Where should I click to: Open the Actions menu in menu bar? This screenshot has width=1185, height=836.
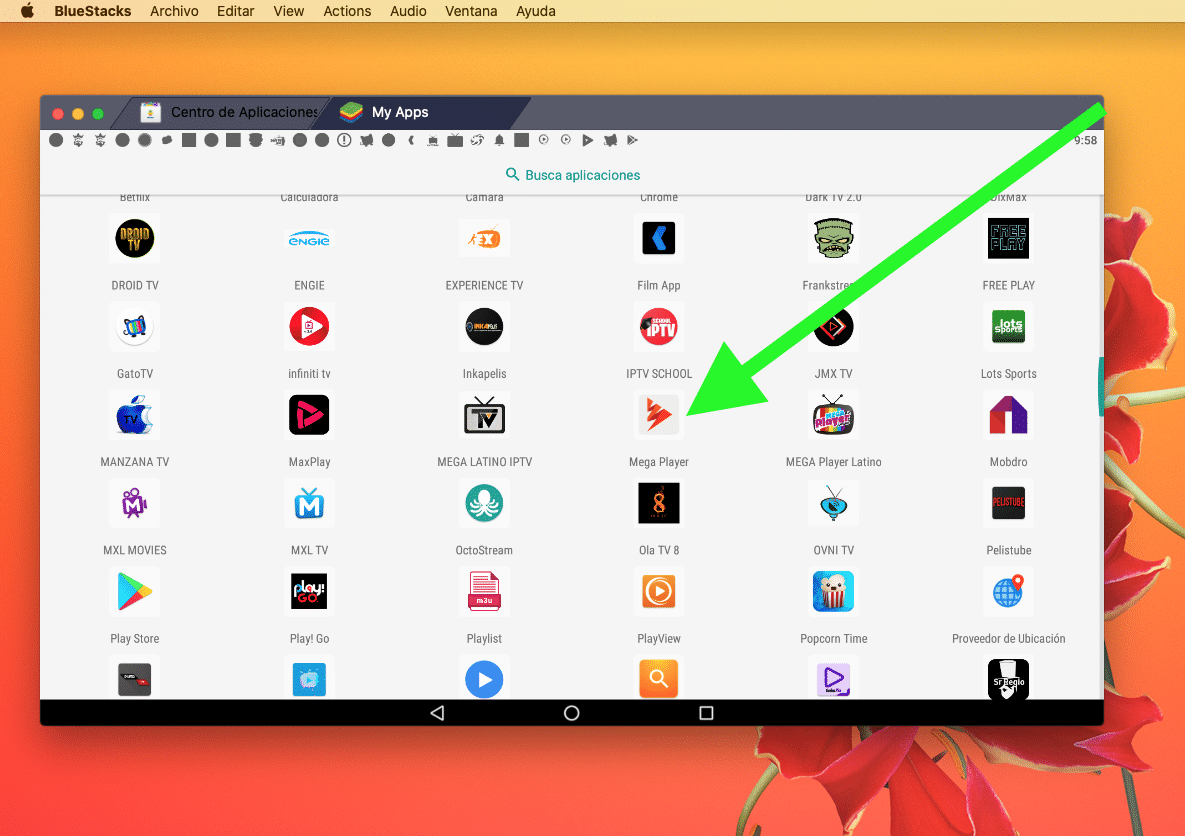347,11
